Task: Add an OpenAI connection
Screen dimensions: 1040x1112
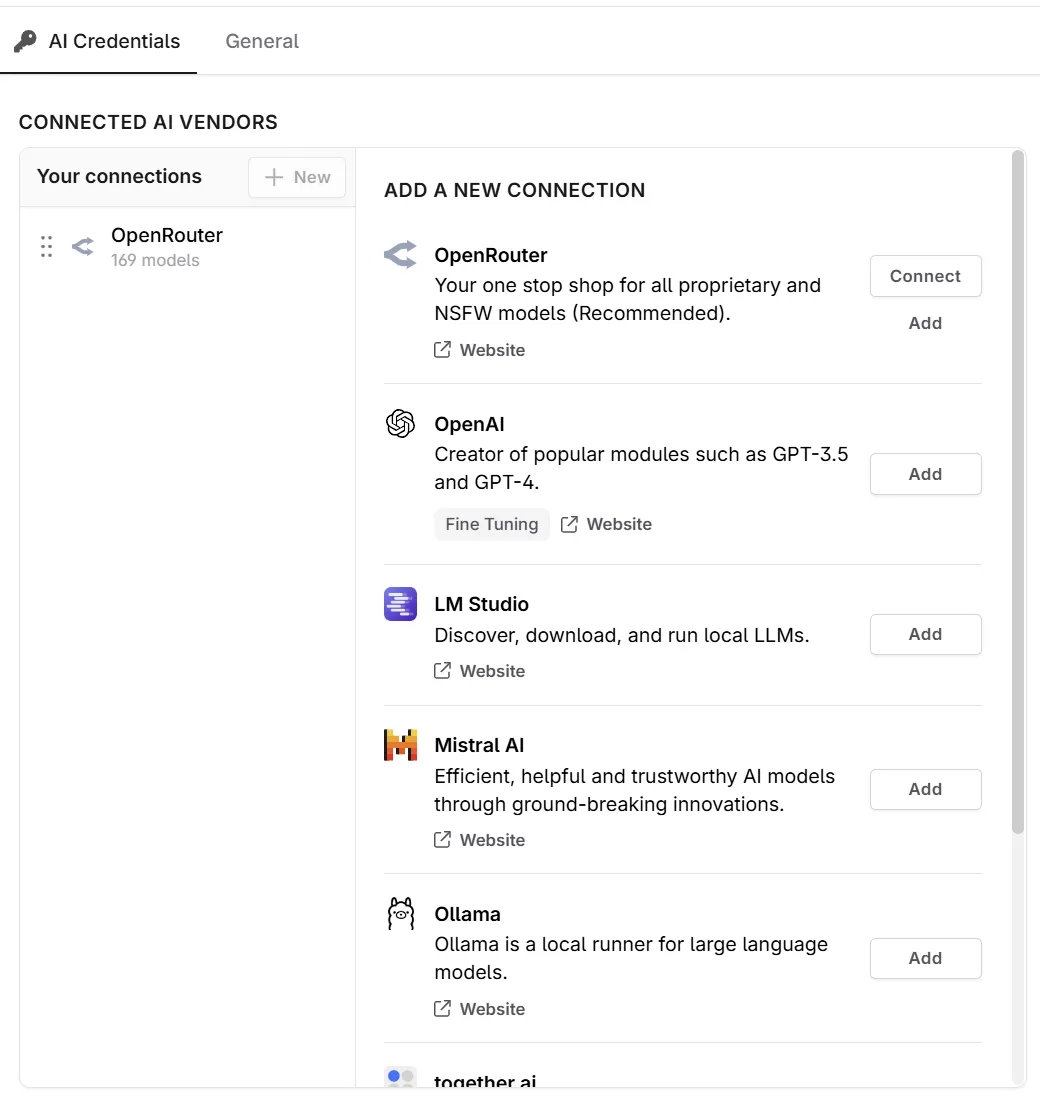Action: pos(925,474)
